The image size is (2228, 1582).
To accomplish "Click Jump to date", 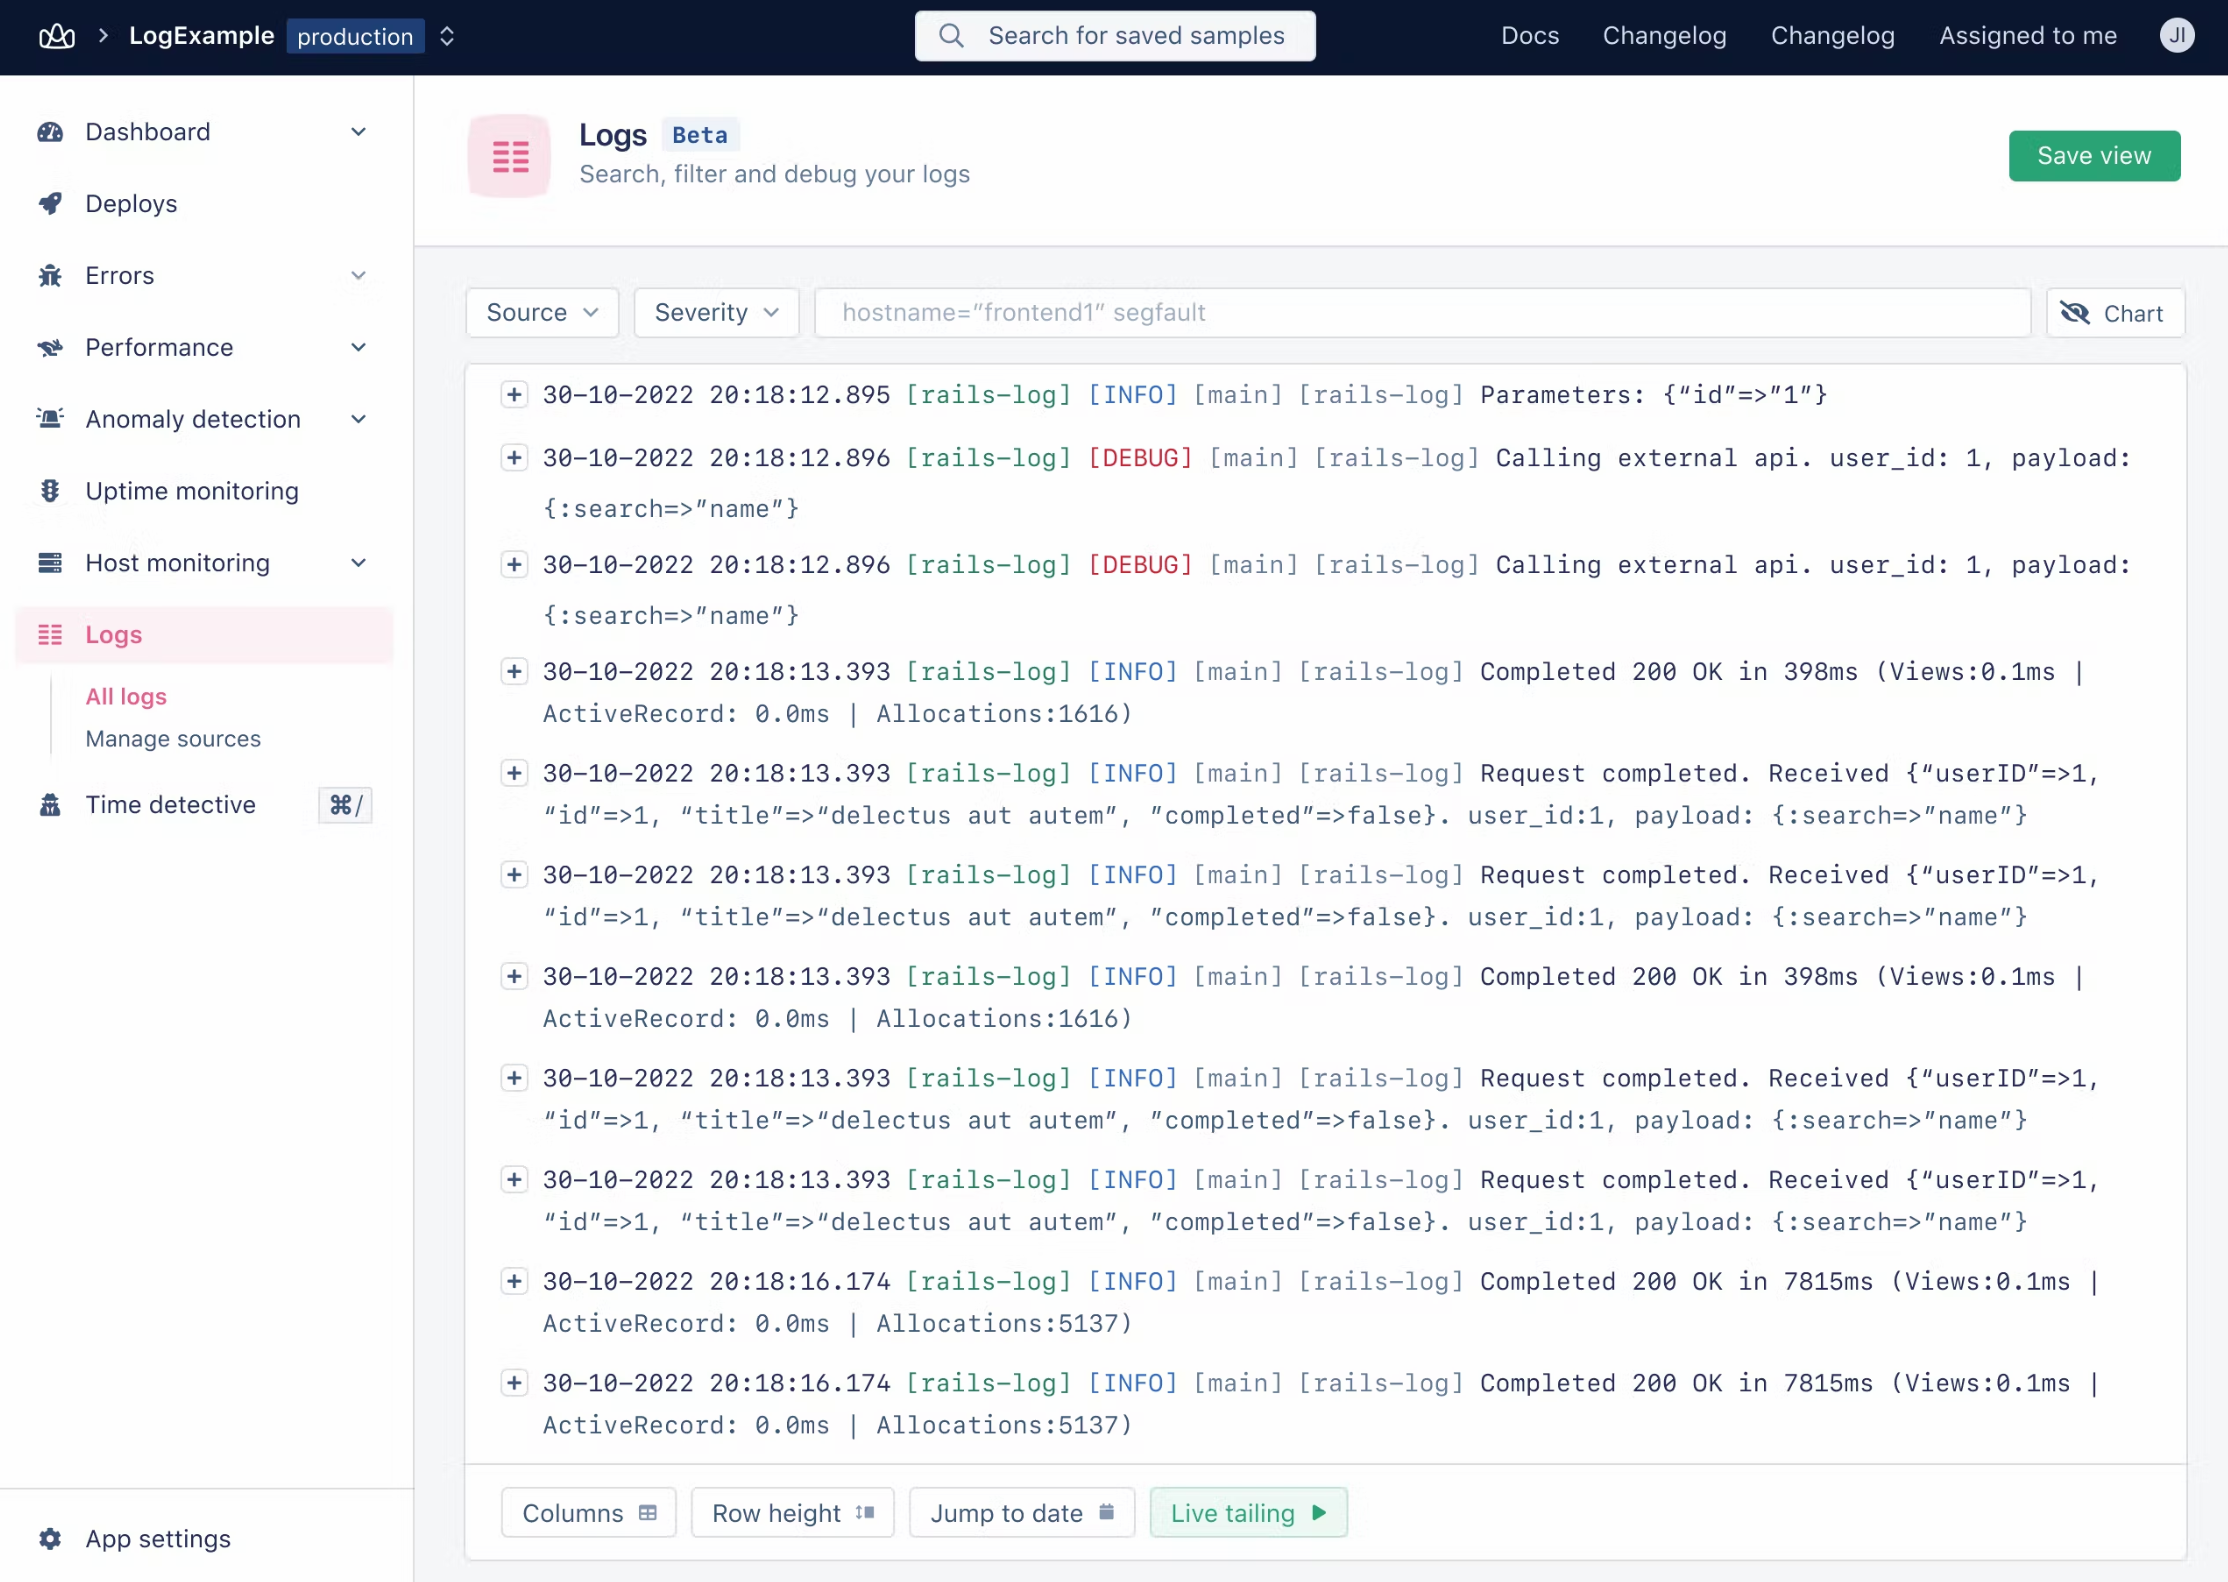I will 1022,1513.
